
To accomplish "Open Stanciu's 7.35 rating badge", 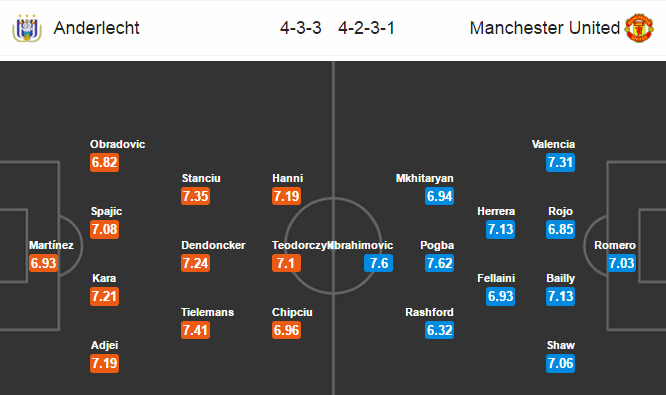I will tap(195, 196).
